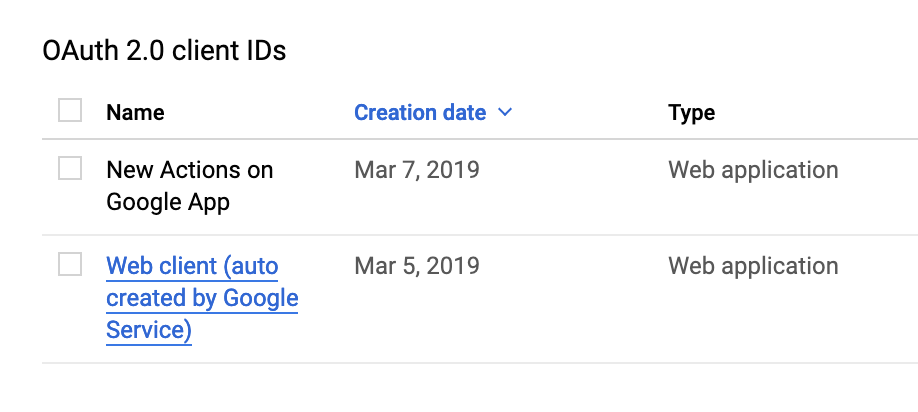Select the Mar 7, 2019 date cell
The width and height of the screenshot is (918, 412).
pyautogui.click(x=417, y=170)
